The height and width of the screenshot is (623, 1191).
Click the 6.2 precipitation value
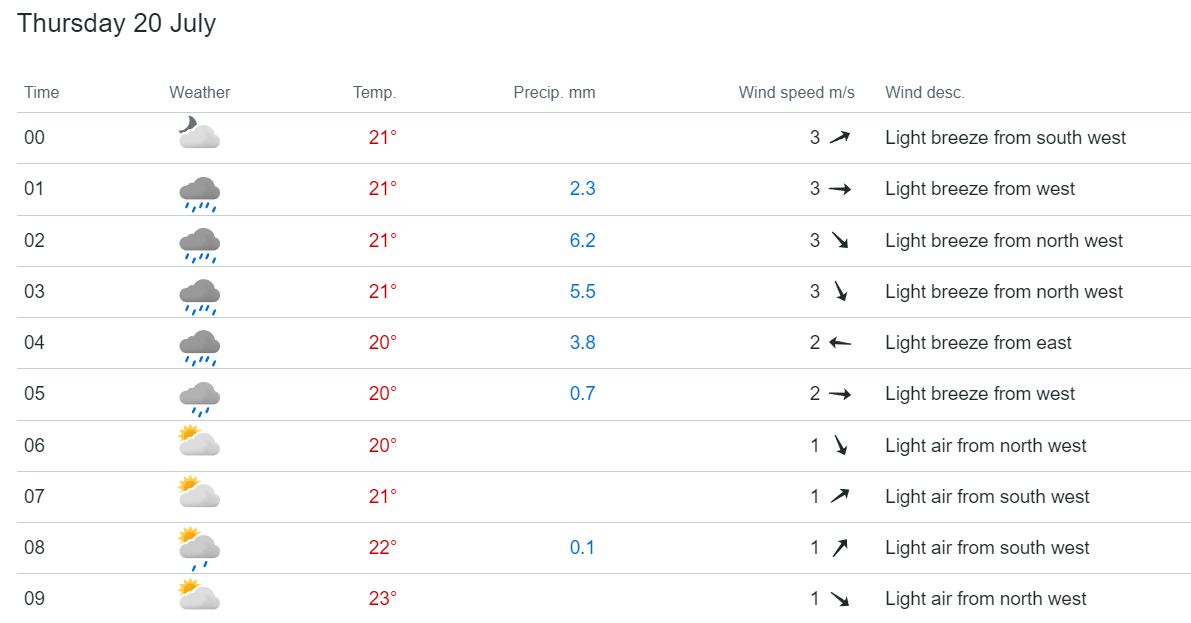(583, 241)
